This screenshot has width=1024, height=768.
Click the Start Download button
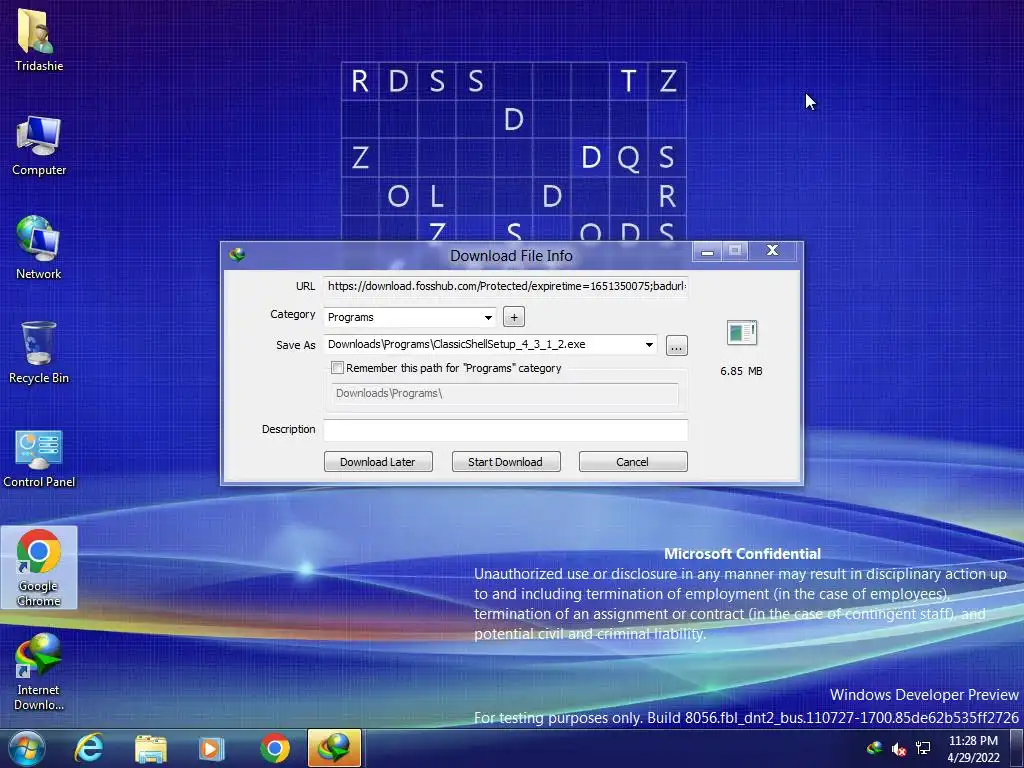click(505, 462)
